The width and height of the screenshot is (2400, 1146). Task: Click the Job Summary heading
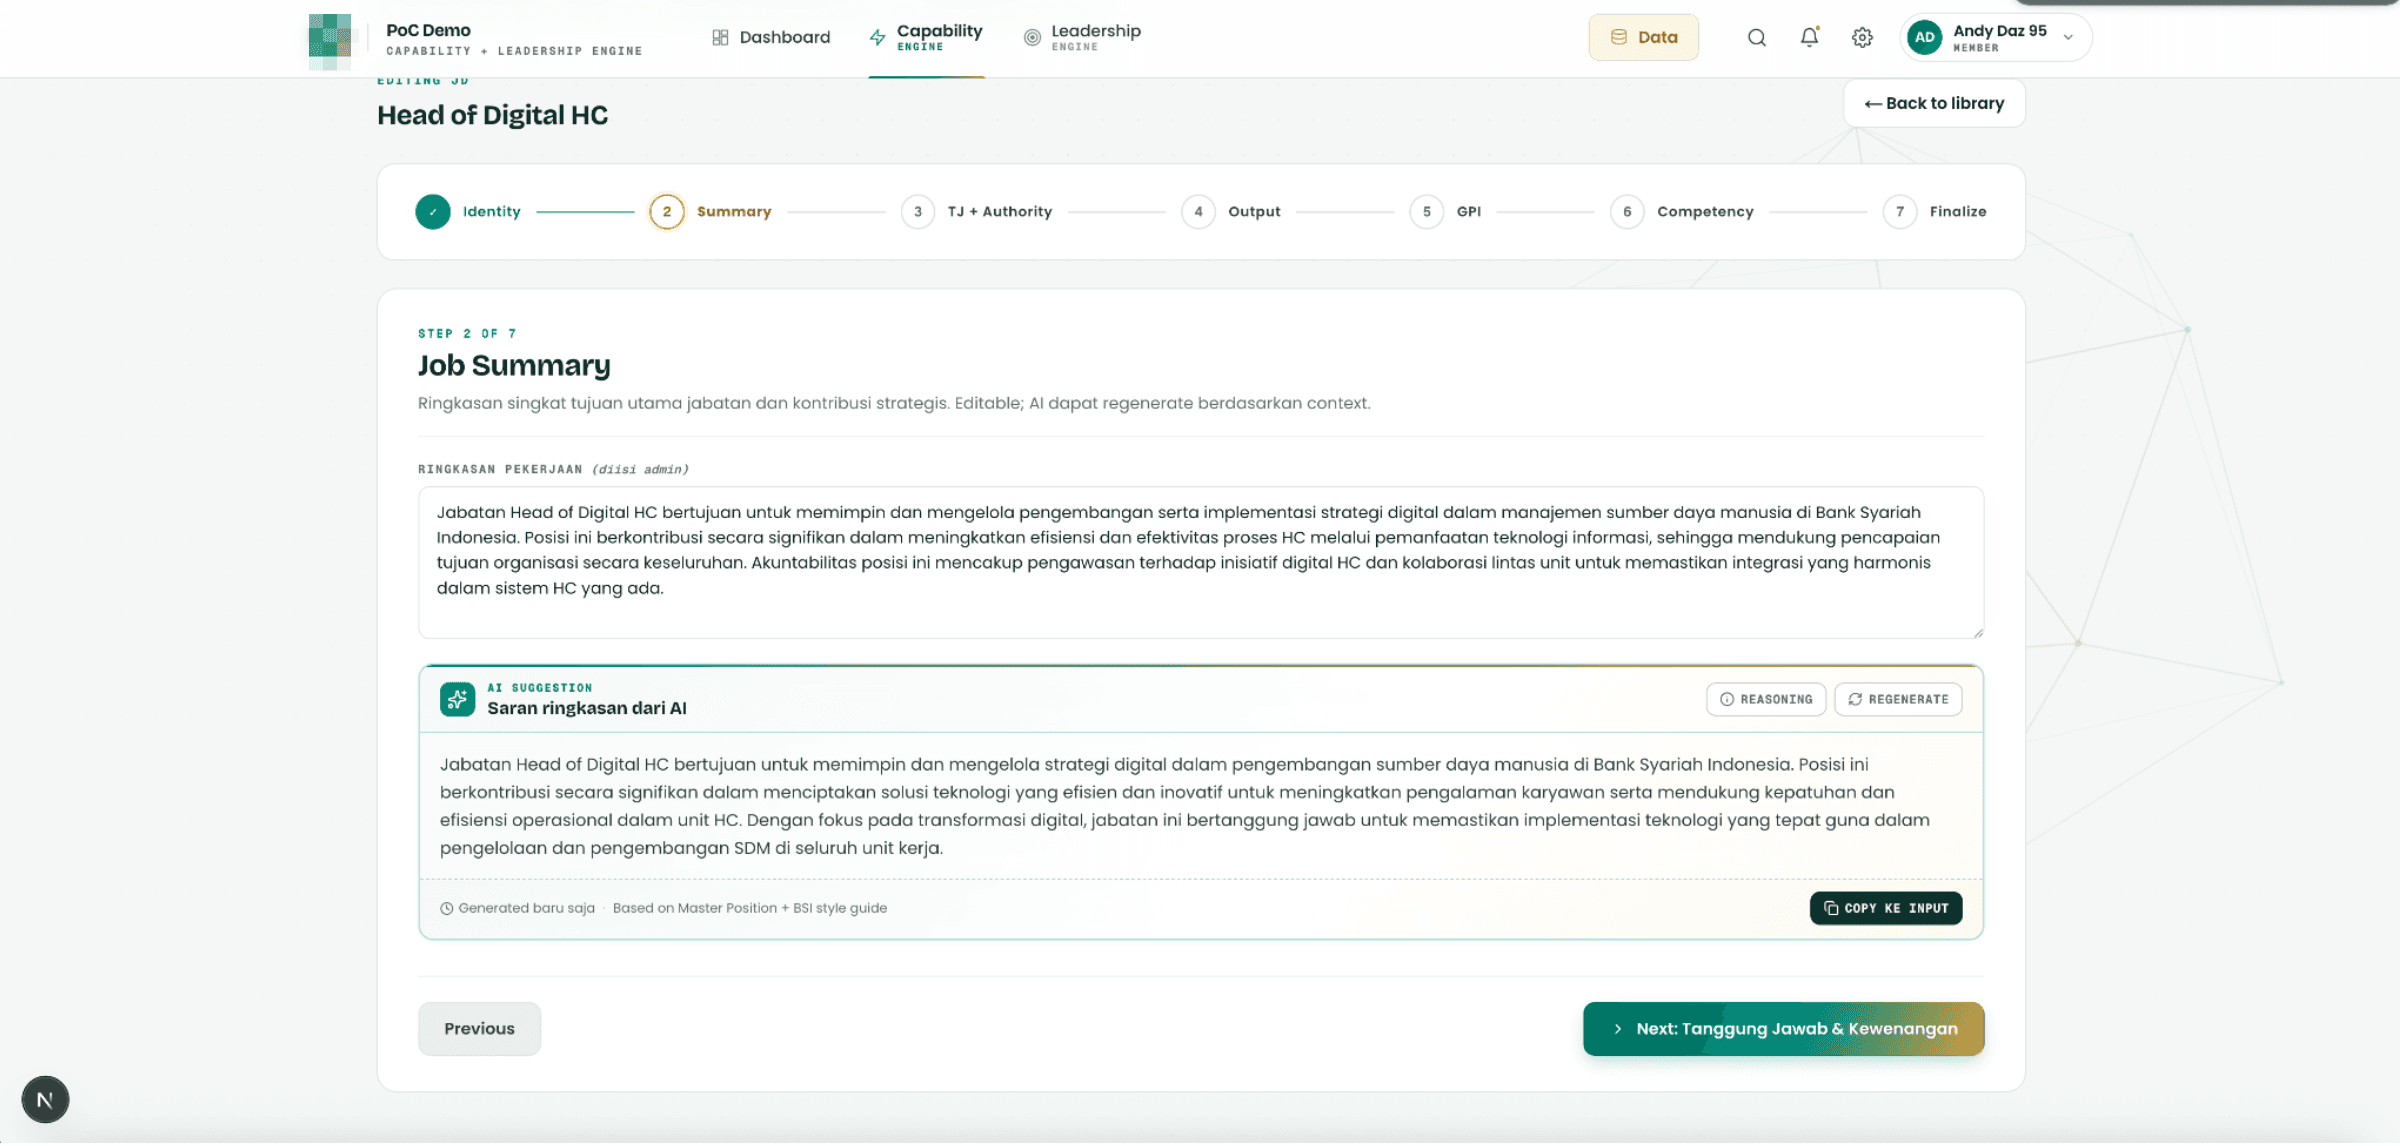(x=514, y=366)
